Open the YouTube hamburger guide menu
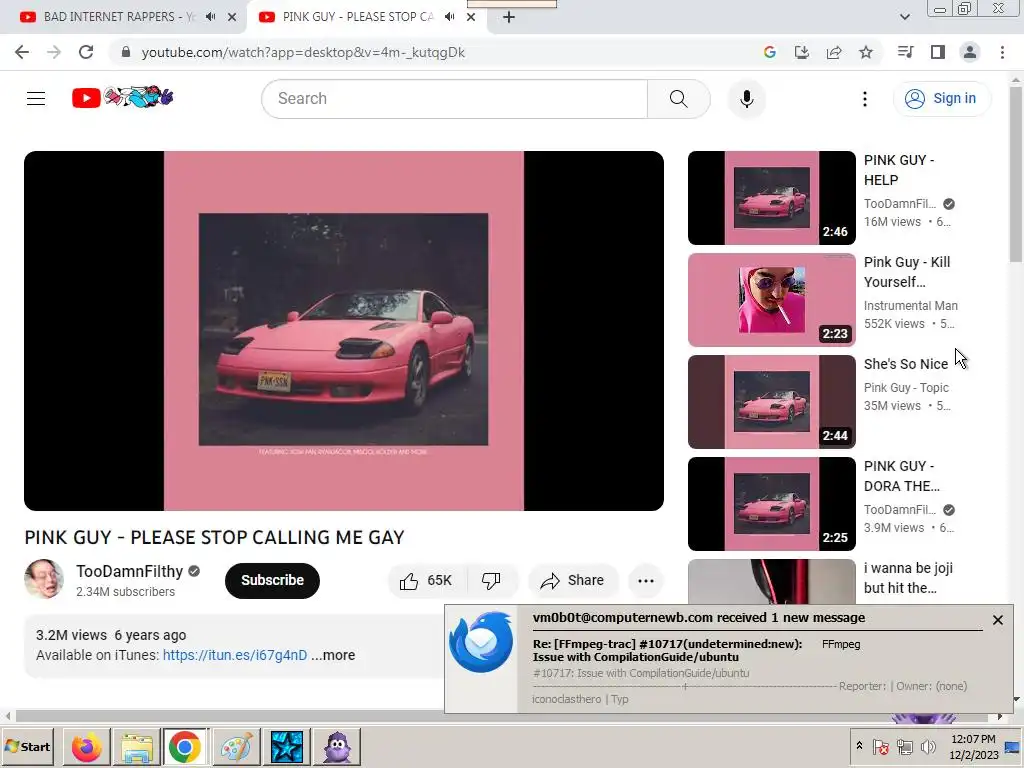Image resolution: width=1024 pixels, height=768 pixels. (36, 99)
